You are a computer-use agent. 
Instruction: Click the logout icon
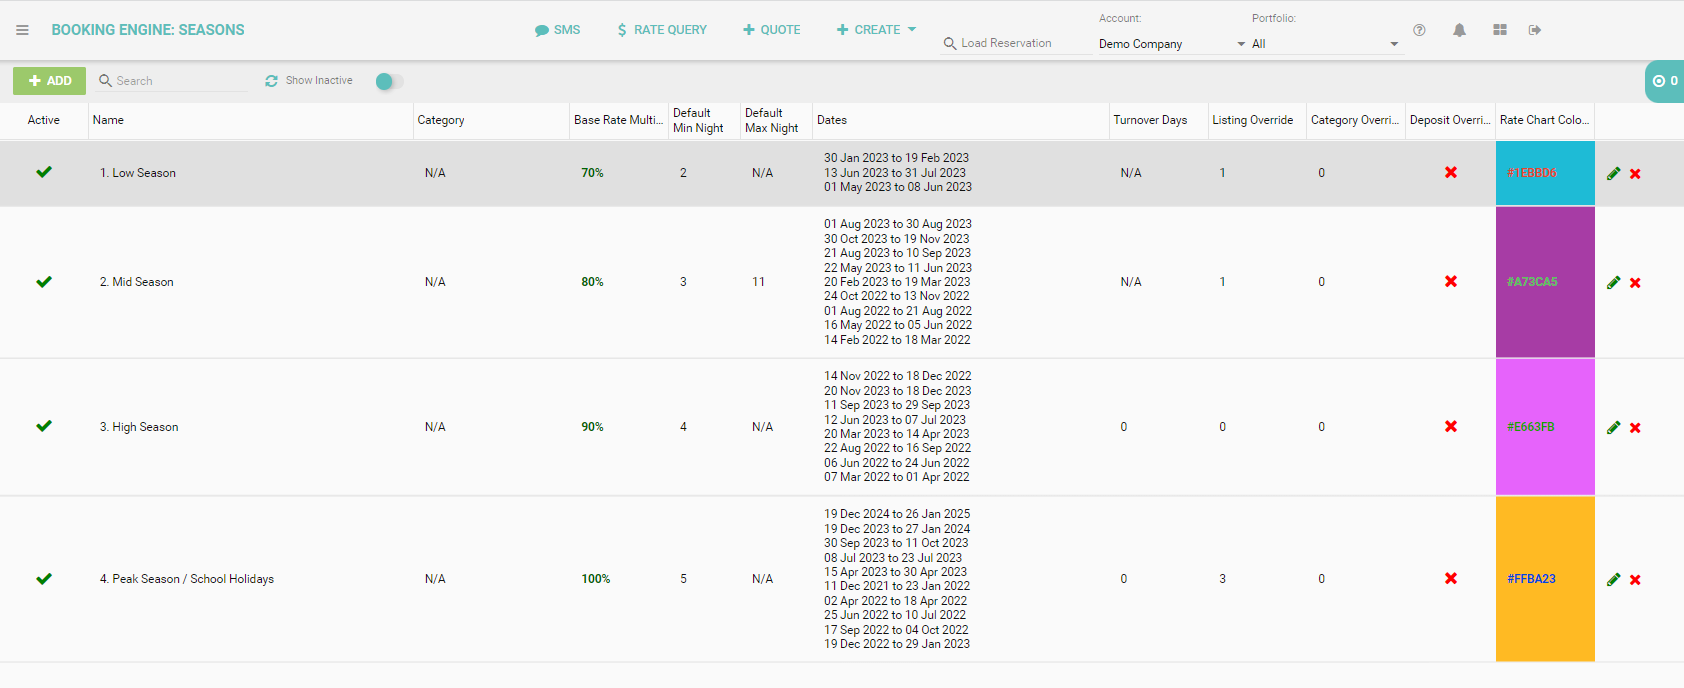[x=1535, y=30]
